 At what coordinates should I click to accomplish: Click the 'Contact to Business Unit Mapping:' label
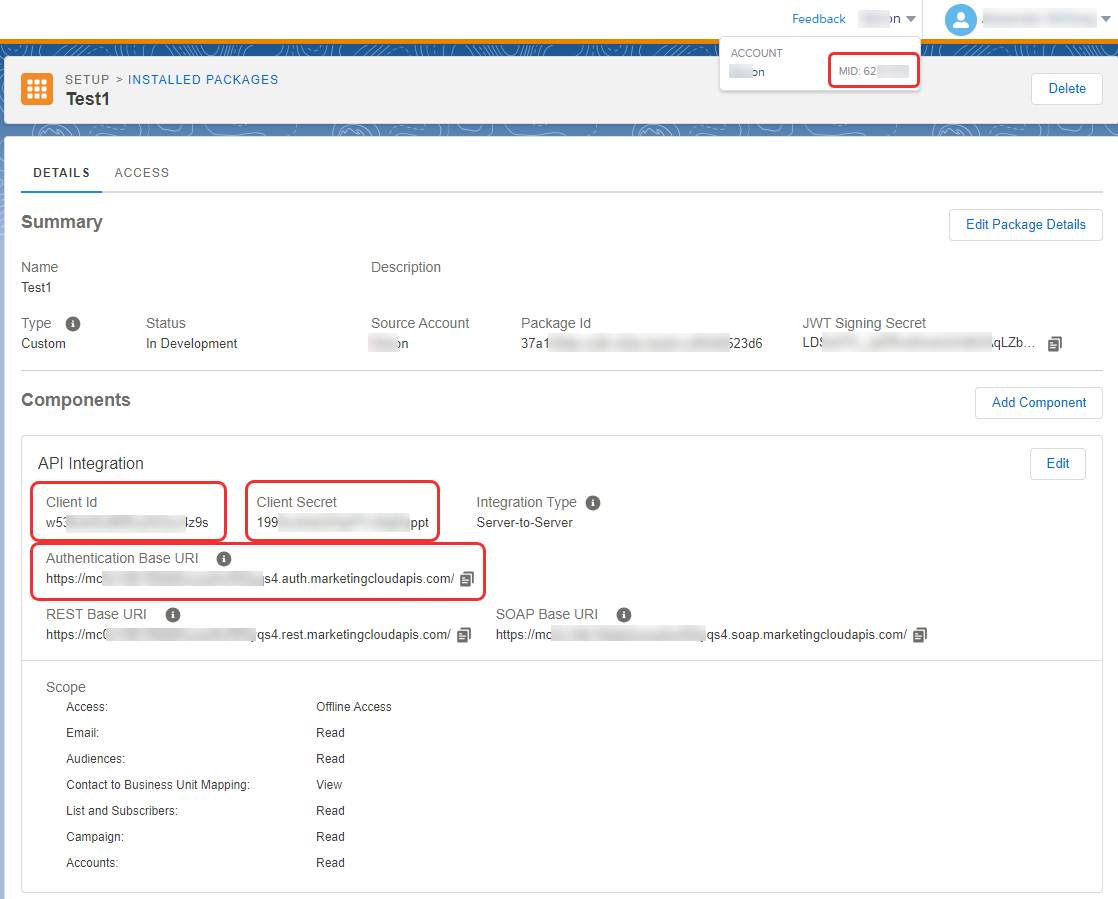coord(158,785)
